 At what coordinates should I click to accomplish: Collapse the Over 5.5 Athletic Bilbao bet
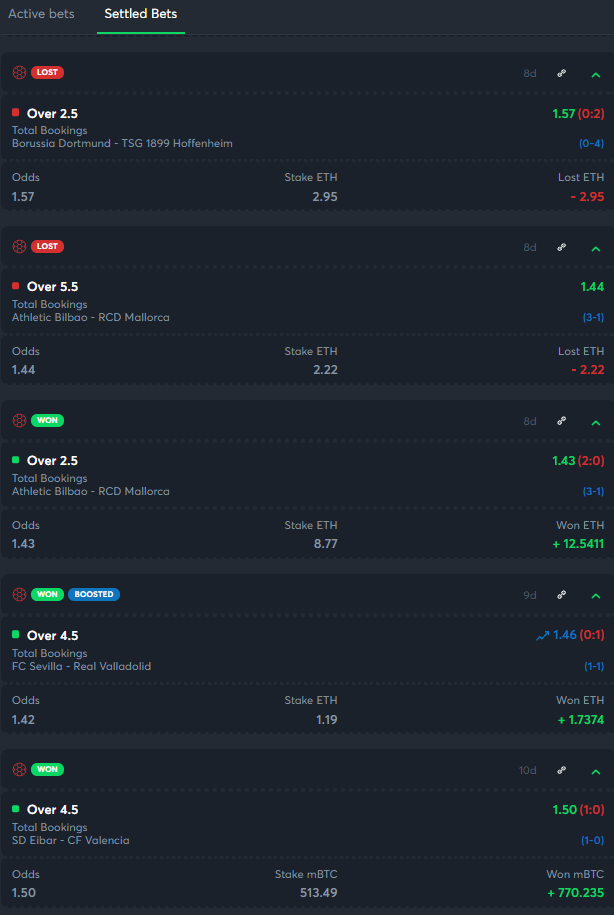point(595,248)
